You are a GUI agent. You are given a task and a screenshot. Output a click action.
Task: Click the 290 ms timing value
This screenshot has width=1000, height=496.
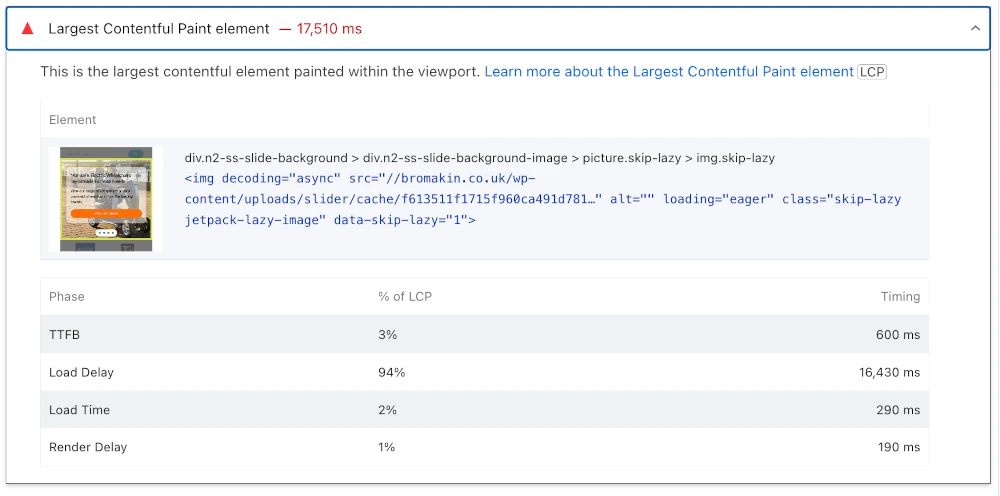[x=898, y=410]
